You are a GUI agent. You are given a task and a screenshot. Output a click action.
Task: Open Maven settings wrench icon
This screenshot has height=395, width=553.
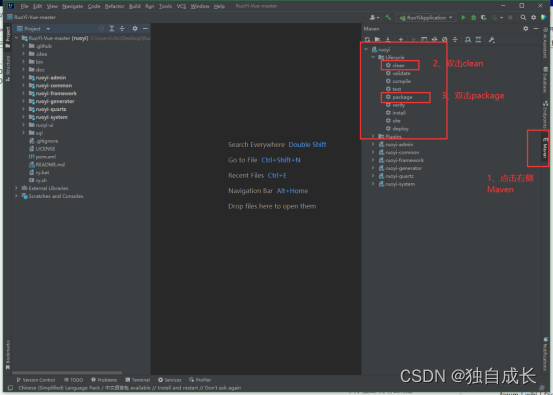(x=492, y=40)
